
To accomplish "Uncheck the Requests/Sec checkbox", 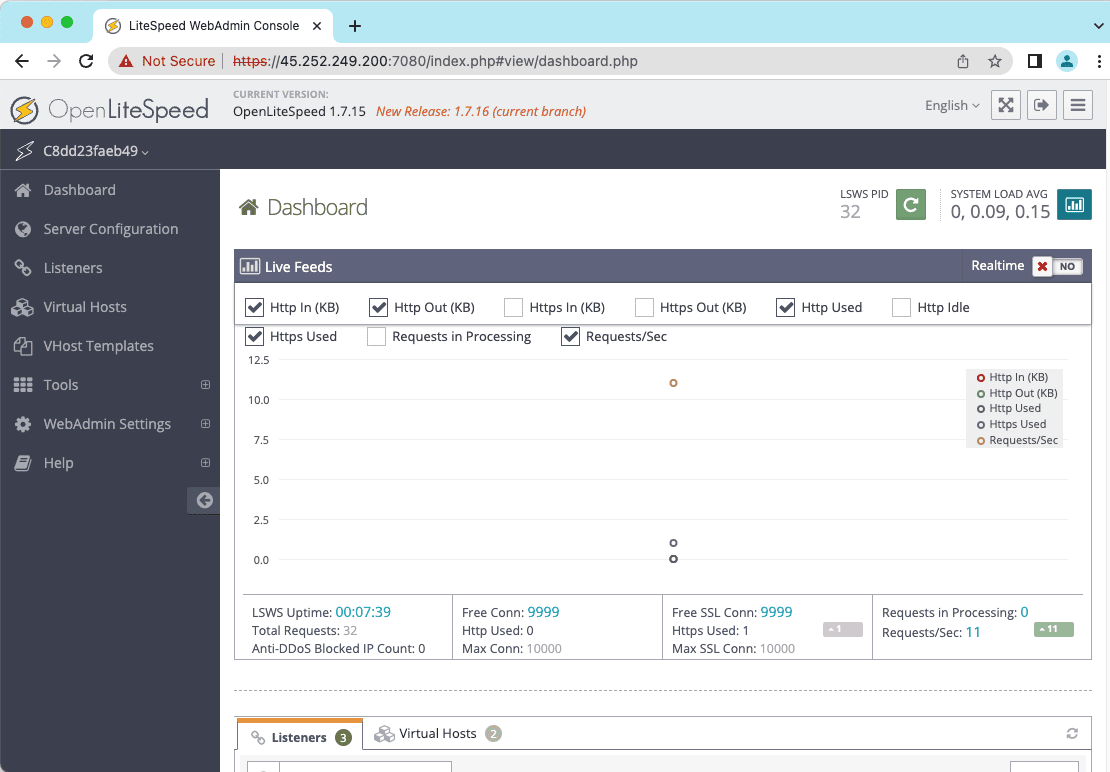I will point(571,337).
